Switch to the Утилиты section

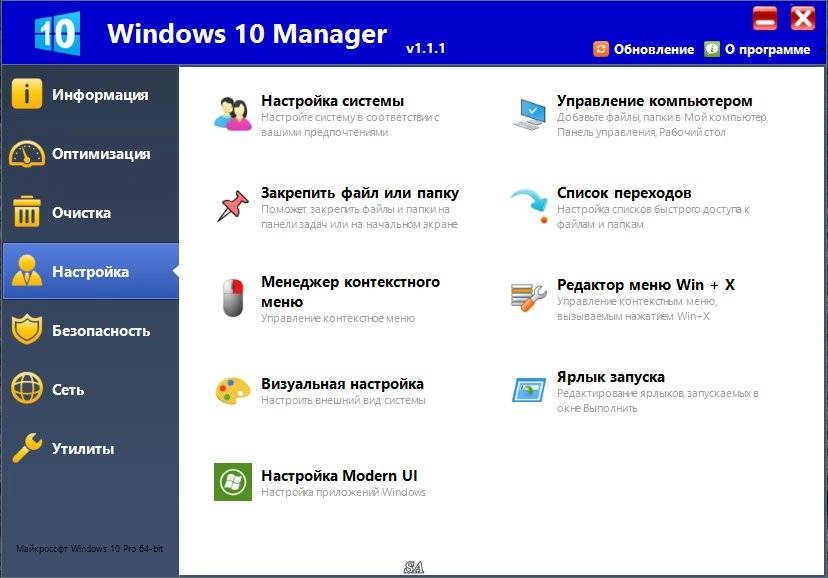(83, 449)
